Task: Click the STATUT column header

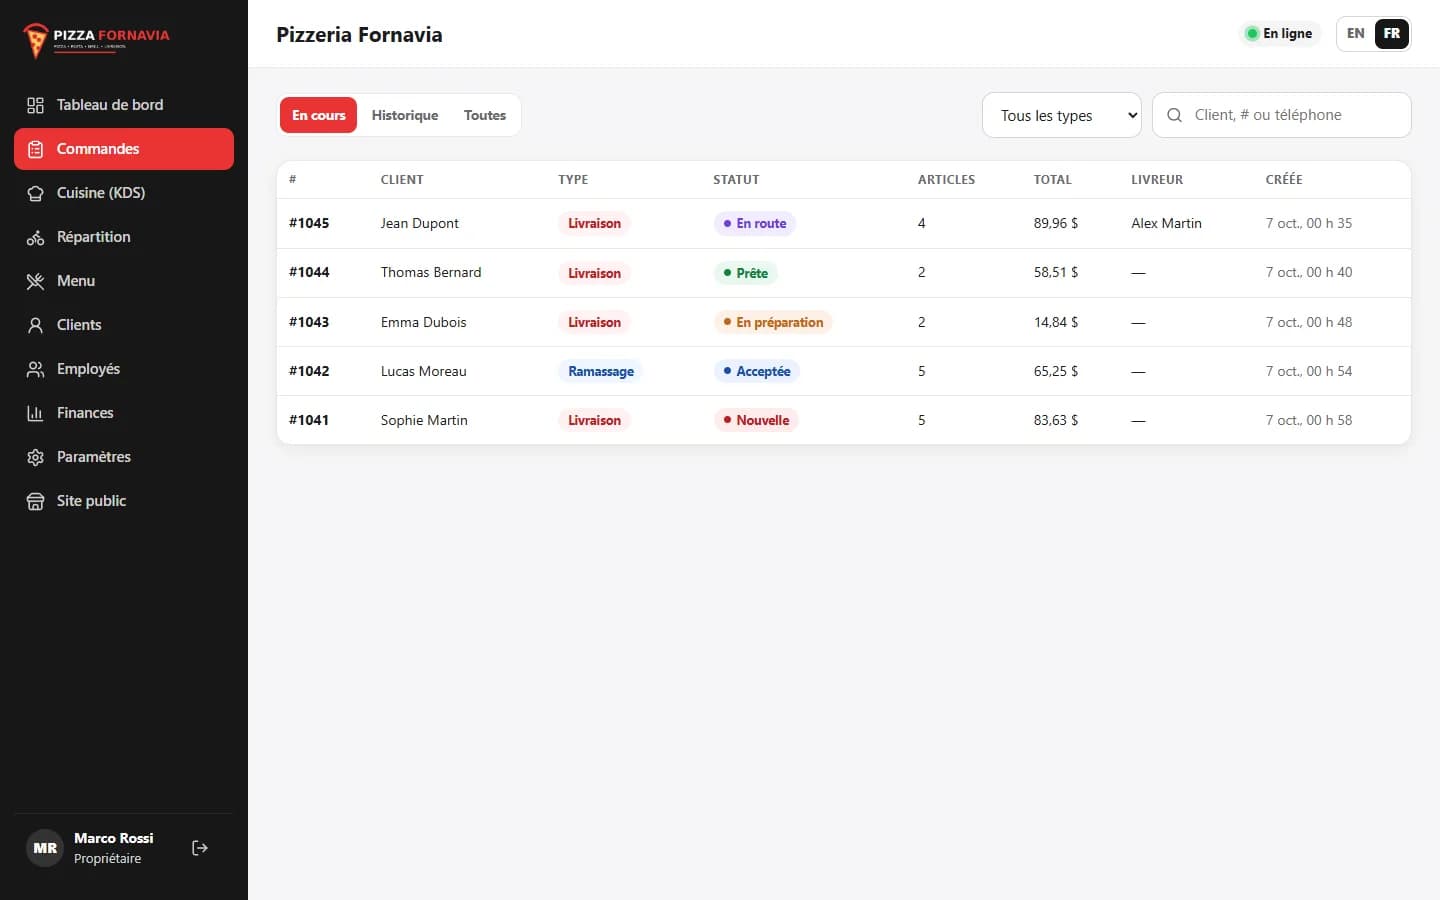Action: point(736,180)
